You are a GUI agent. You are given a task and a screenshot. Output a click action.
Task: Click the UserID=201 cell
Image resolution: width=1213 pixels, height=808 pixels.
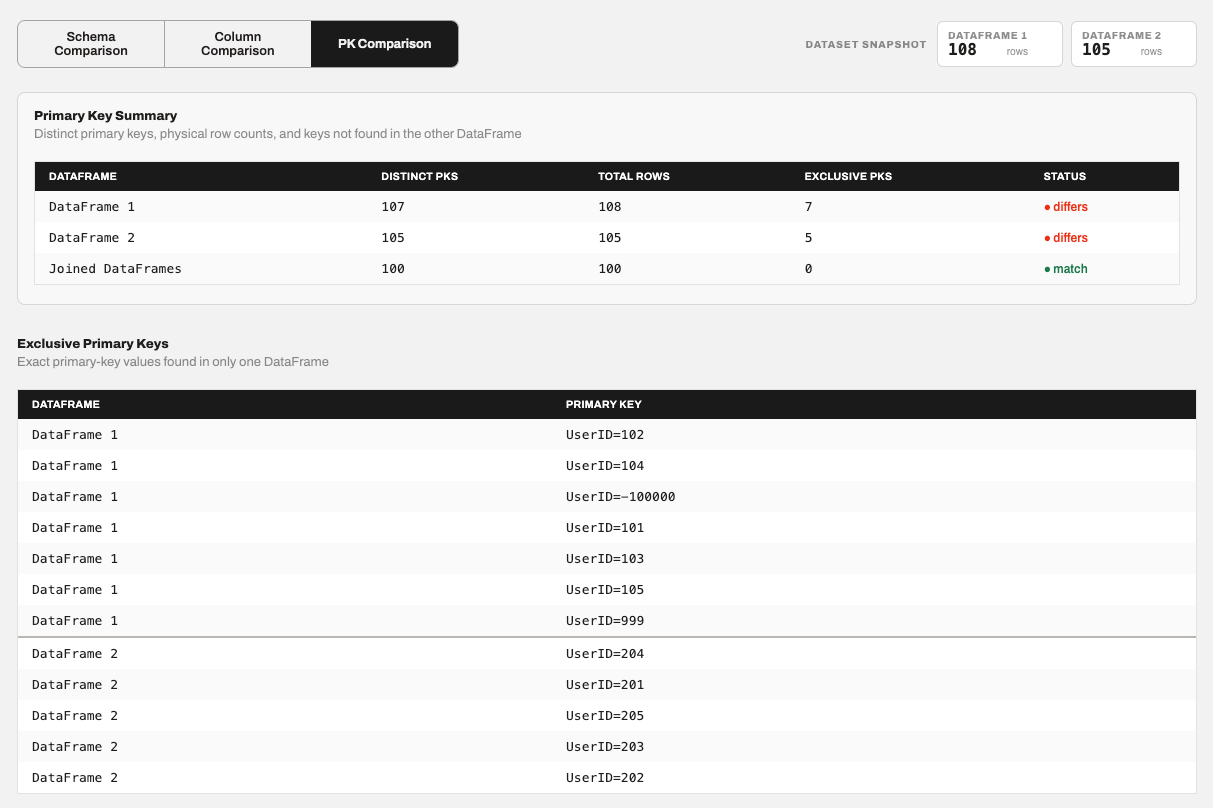(x=605, y=685)
